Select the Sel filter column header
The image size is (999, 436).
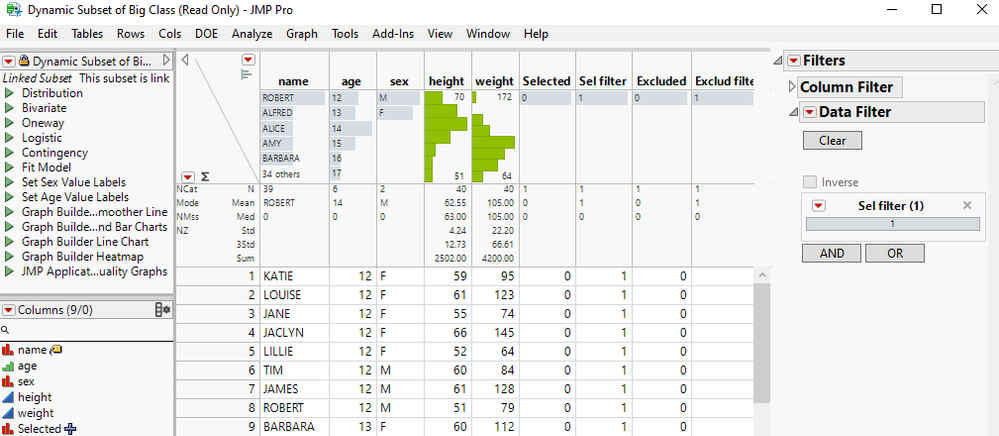point(603,81)
